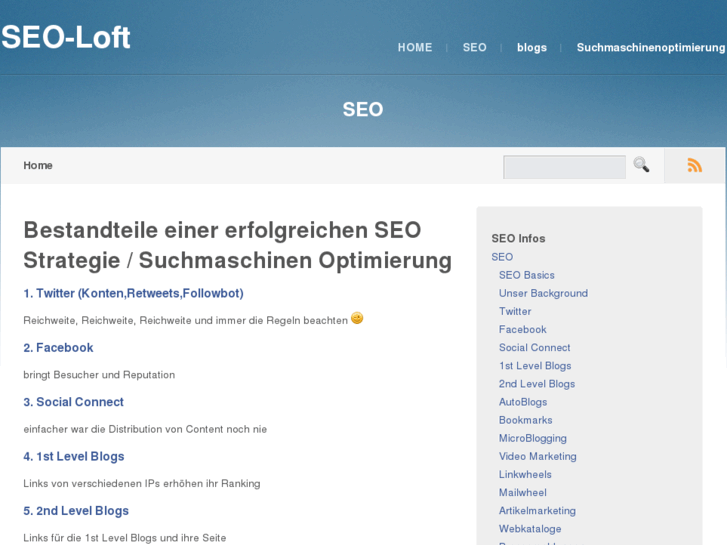Open Webkataloge in the sidebar
This screenshot has width=727, height=545.
tap(530, 529)
